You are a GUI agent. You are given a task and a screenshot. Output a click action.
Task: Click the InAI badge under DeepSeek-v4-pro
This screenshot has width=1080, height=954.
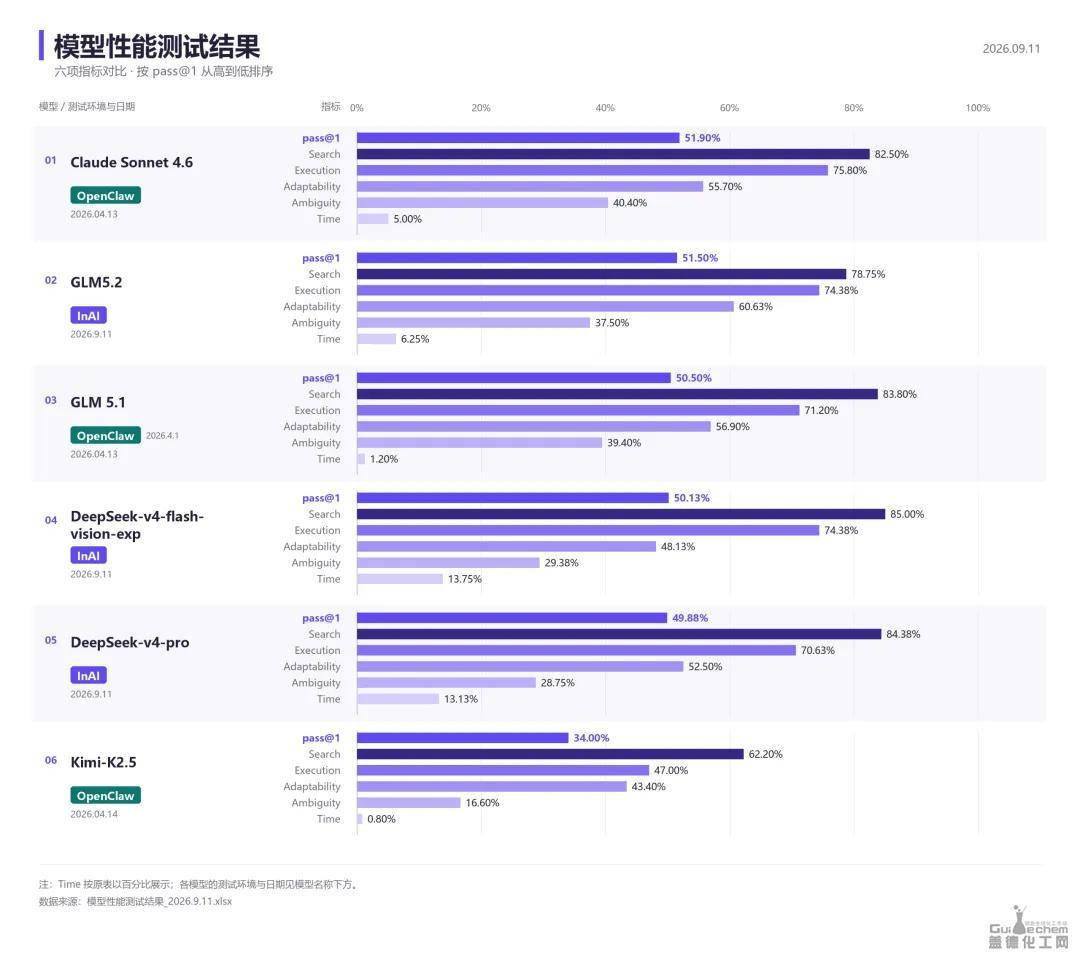tap(88, 676)
